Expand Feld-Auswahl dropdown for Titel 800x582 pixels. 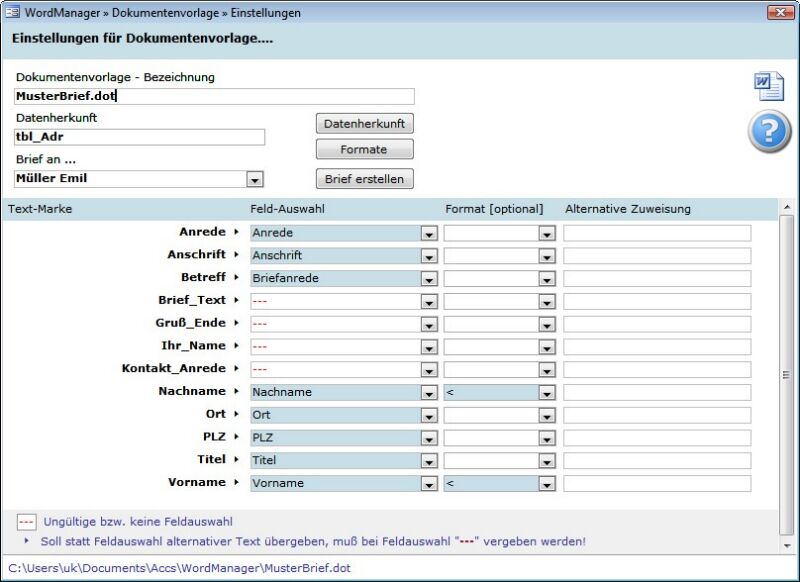(x=429, y=461)
